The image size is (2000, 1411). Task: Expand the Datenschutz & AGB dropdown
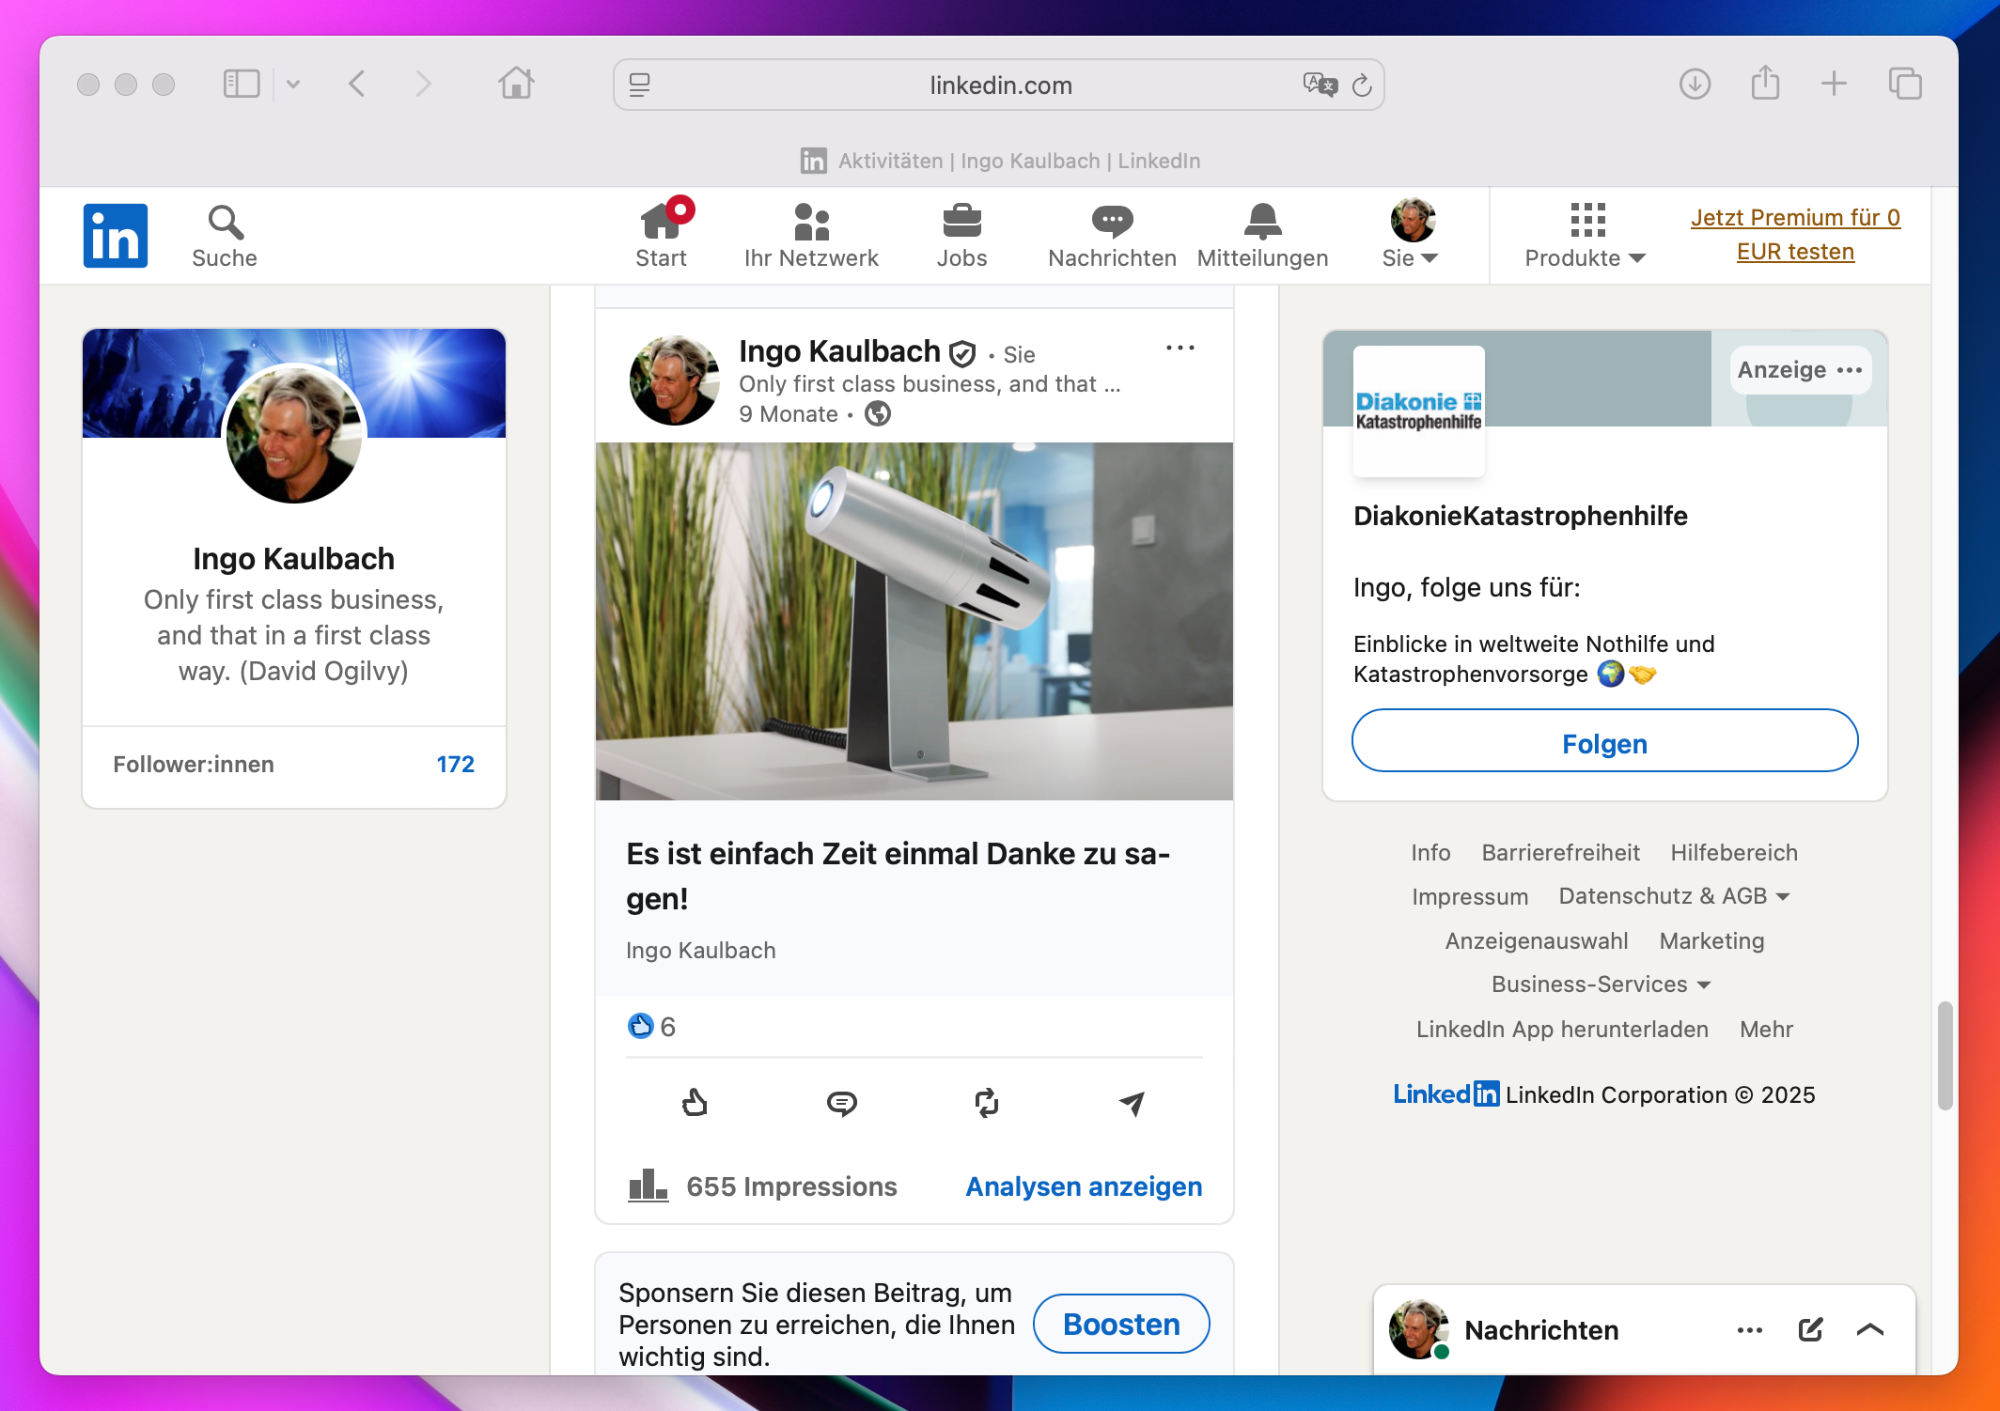[x=1673, y=896]
